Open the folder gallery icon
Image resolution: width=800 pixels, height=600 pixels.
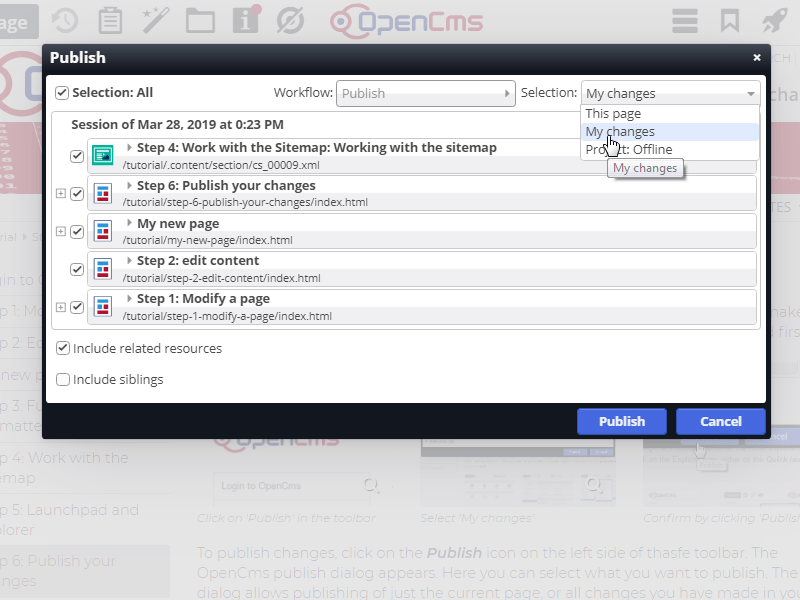point(200,21)
